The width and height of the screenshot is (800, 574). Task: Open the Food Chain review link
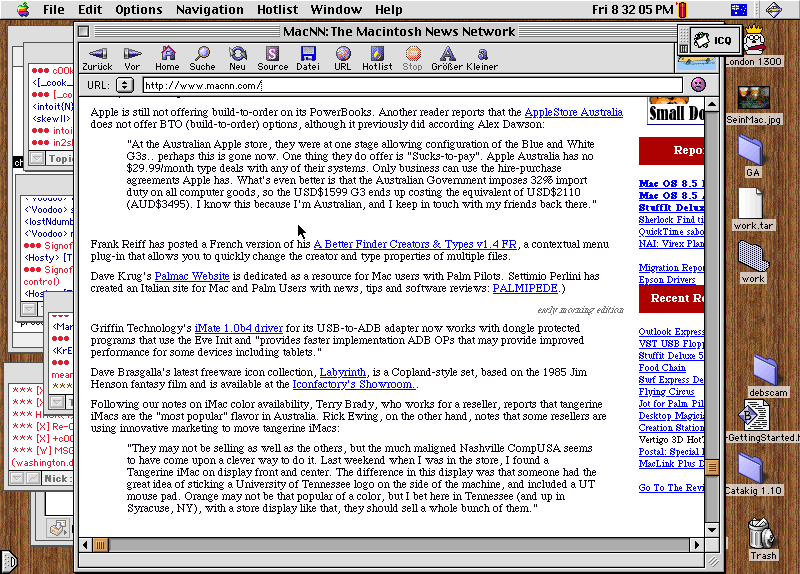pyautogui.click(x=662, y=368)
